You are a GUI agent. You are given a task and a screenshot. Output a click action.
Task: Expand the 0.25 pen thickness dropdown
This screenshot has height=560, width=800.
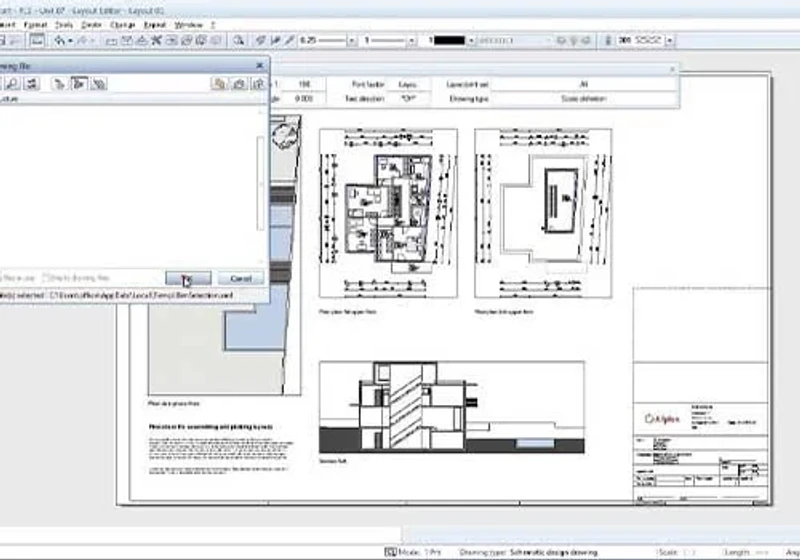tap(352, 40)
